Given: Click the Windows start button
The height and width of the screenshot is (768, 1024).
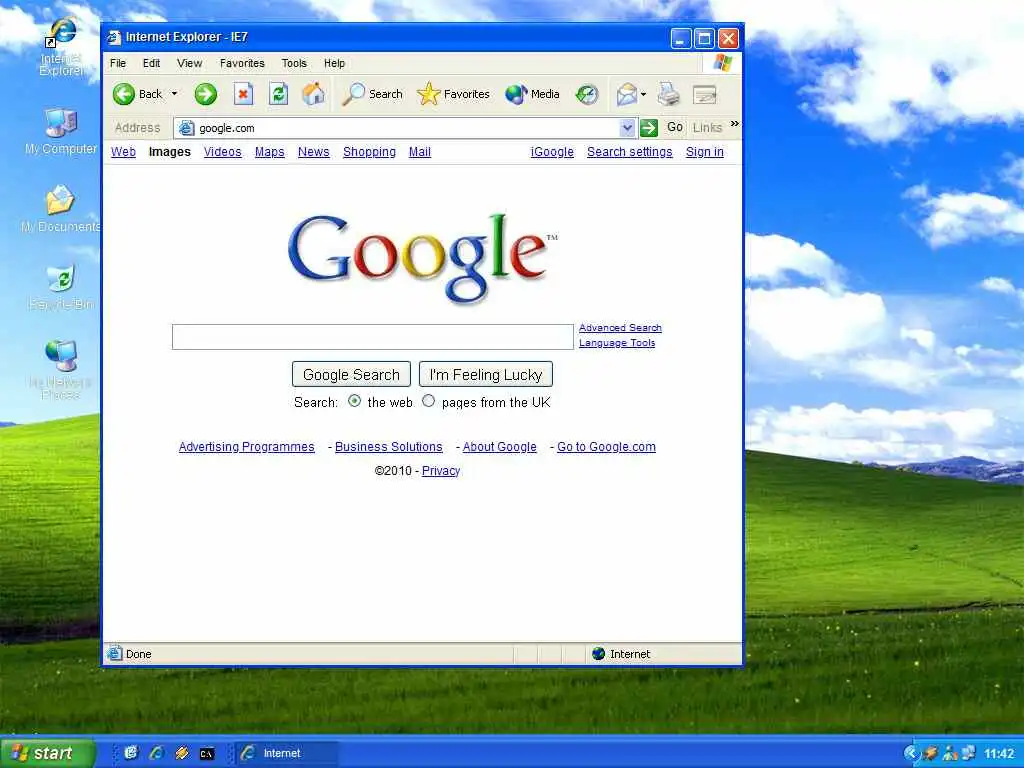Looking at the screenshot, I should tap(47, 753).
